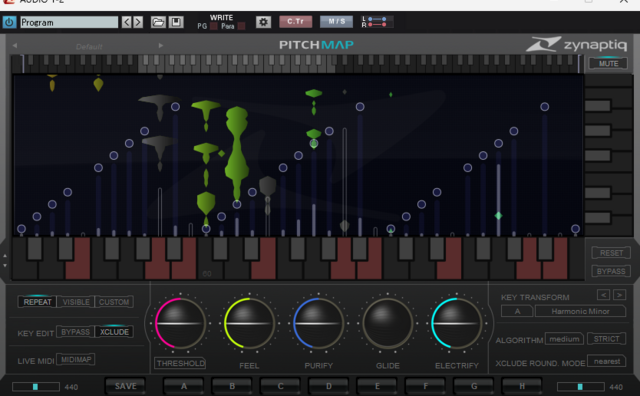Select the CUSTOM mode tab
This screenshot has height=396, width=640.
tap(114, 302)
